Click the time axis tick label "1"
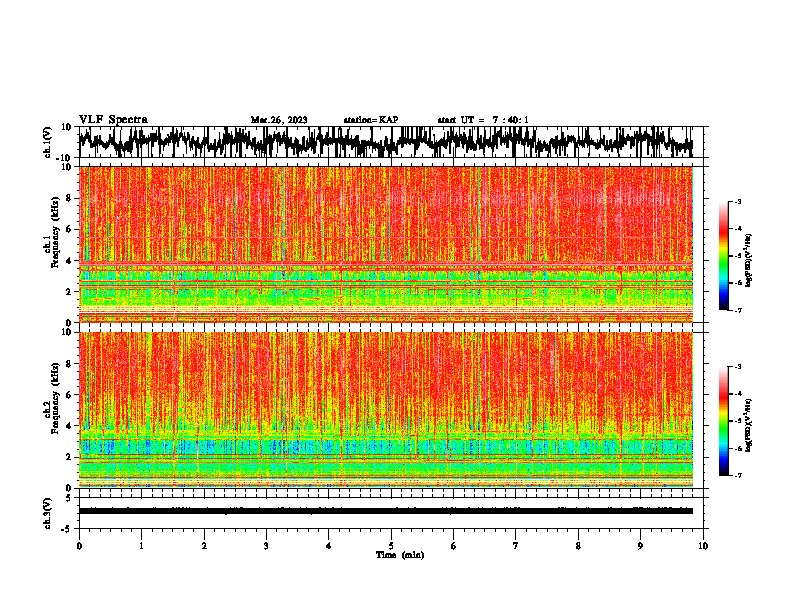Image resolution: width=792 pixels, height=612 pixels. pos(141,546)
